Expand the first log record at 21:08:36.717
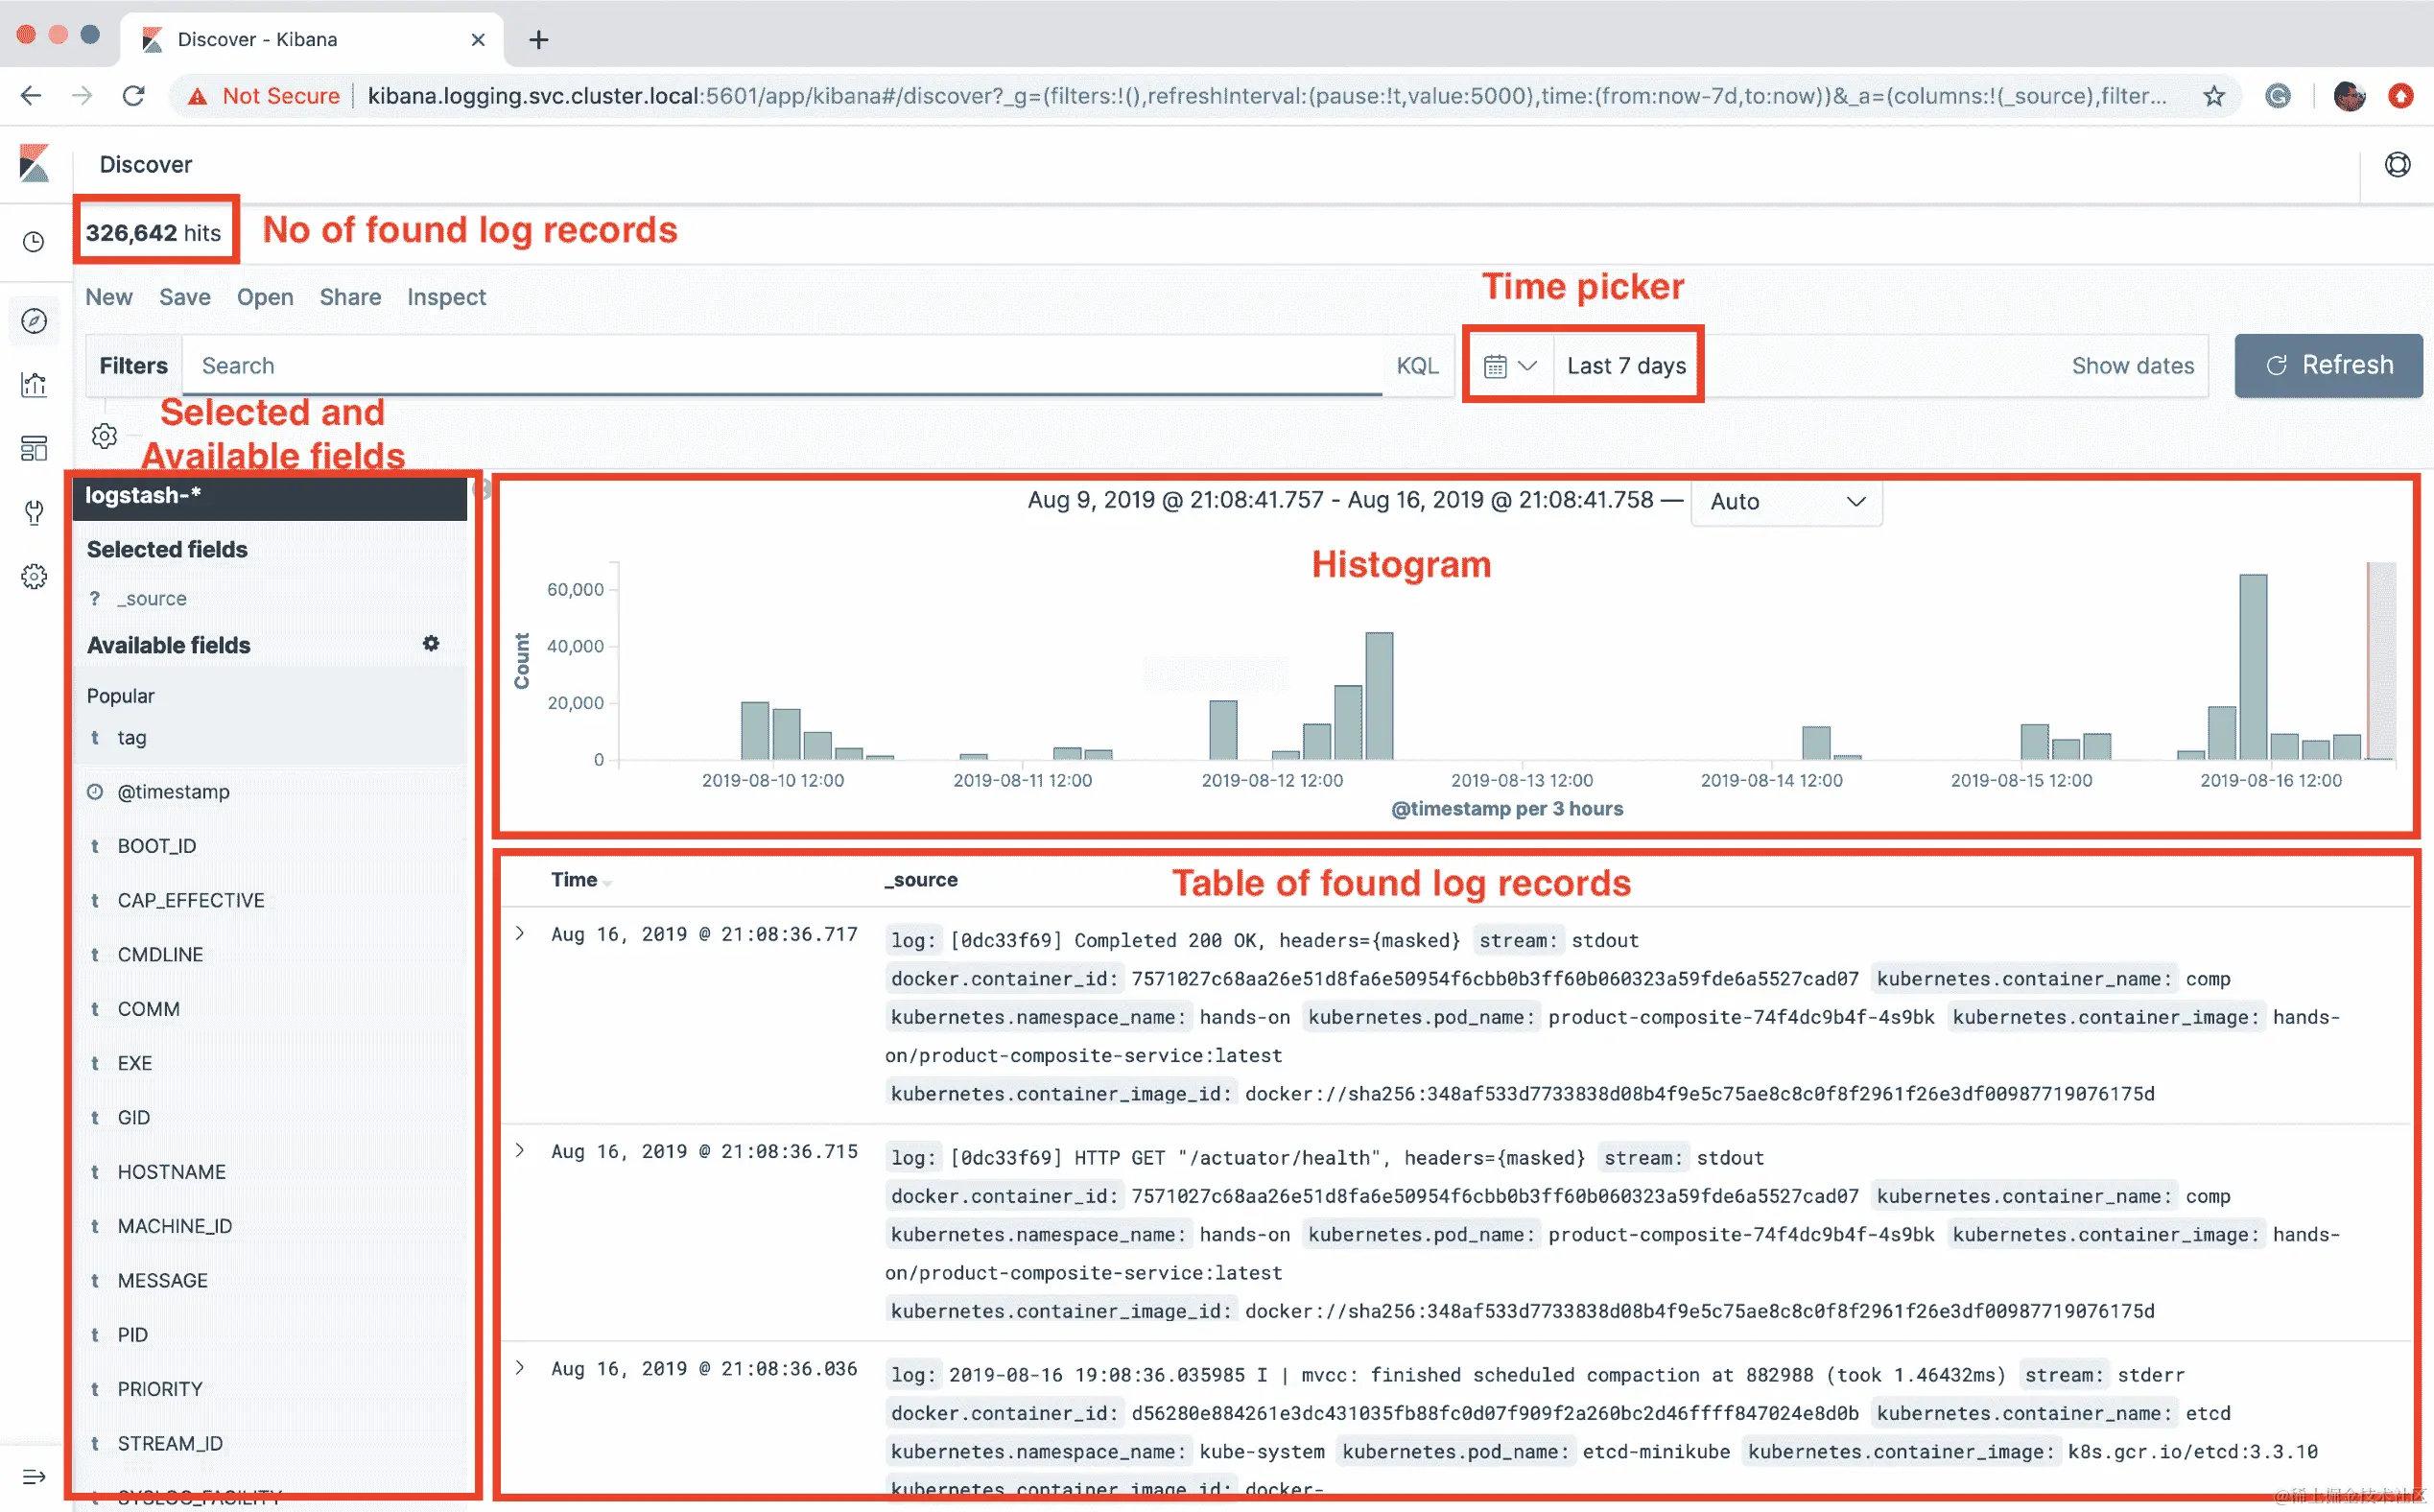This screenshot has height=1512, width=2434. (520, 933)
